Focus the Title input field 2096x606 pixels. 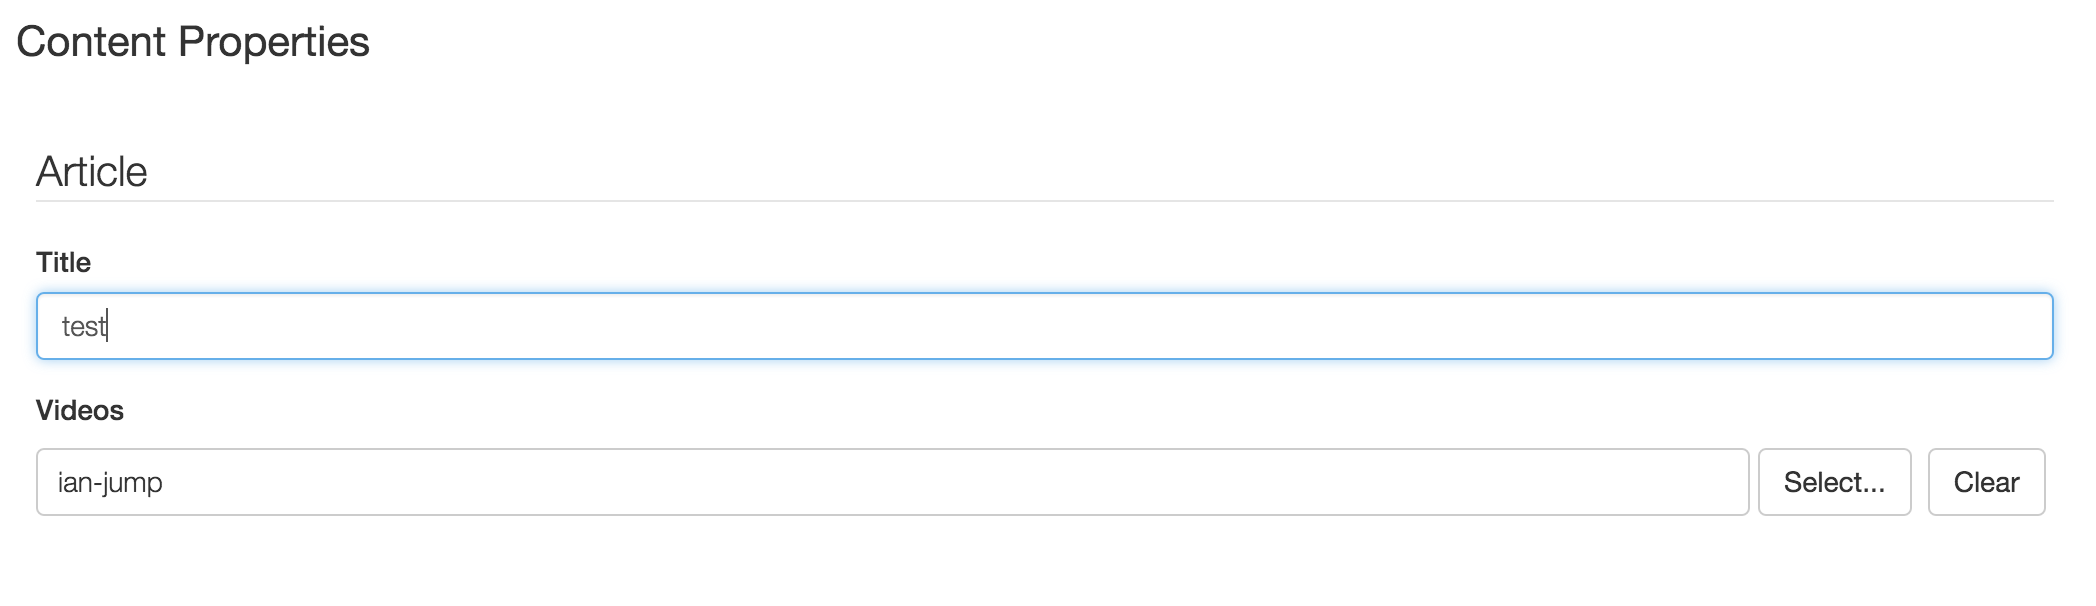(x=1044, y=326)
